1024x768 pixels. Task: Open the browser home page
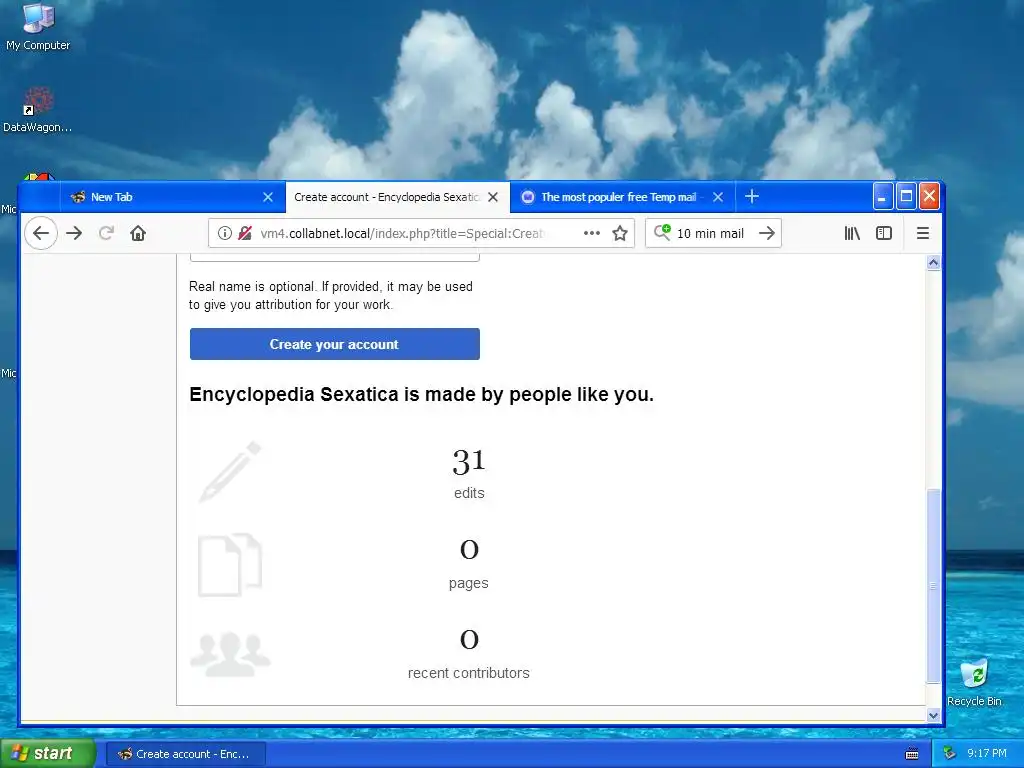coord(138,233)
